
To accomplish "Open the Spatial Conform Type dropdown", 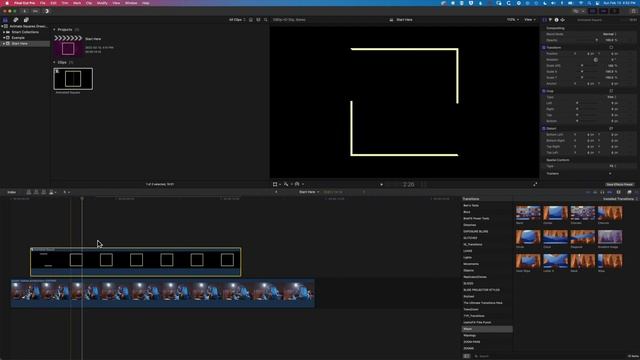I will point(613,166).
